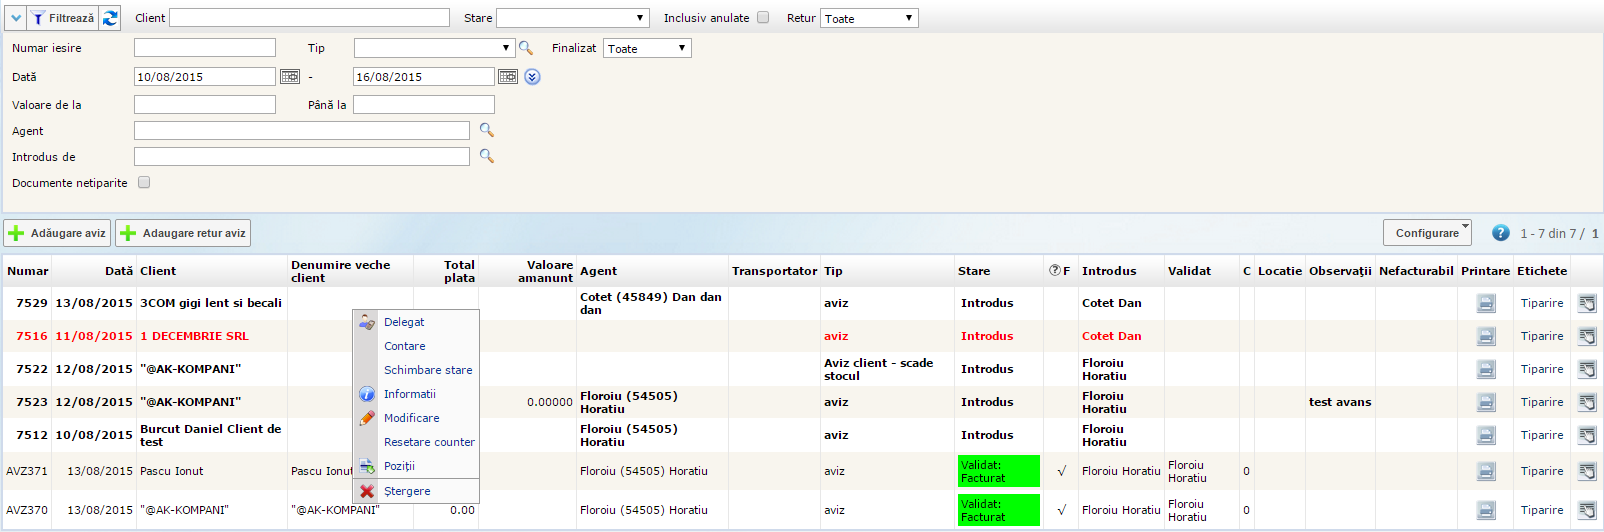Screen dimensions: 1604x532
Task: Click Tiparire link for aviz 7523
Action: [x=1541, y=403]
